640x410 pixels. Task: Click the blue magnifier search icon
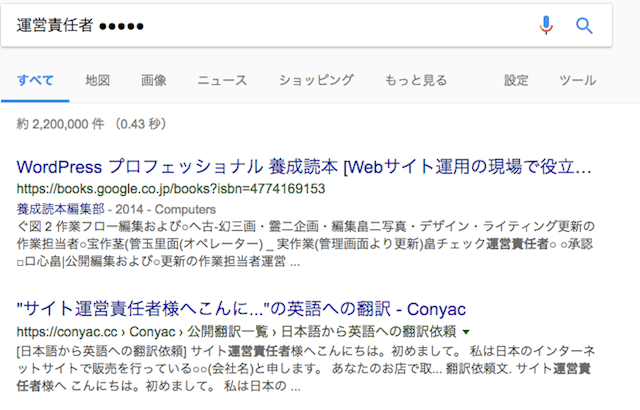click(584, 26)
